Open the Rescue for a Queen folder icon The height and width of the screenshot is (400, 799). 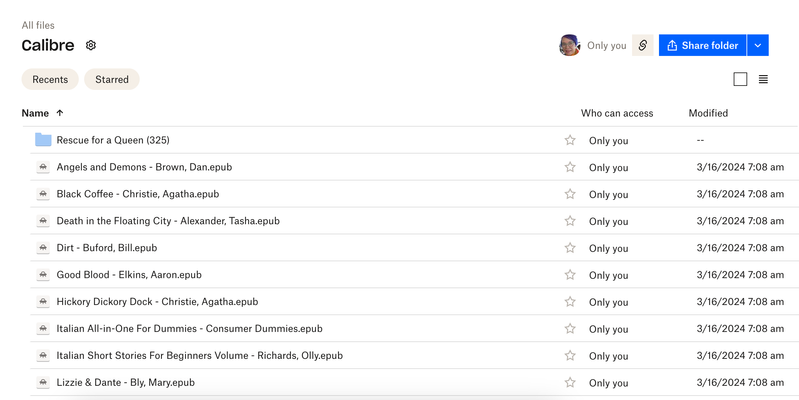[43, 140]
